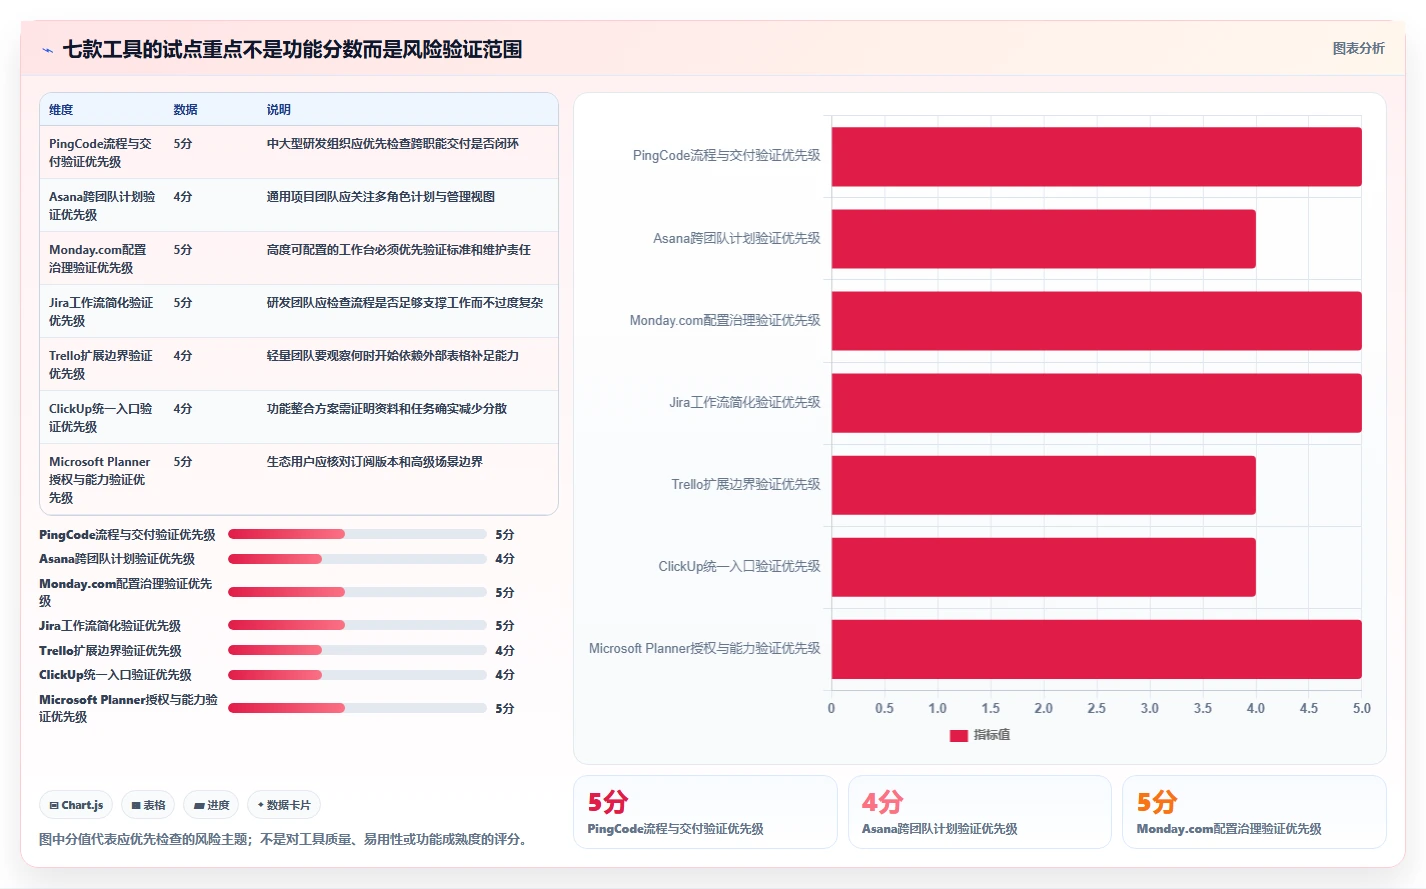Click the dashboard title 七款工具的试点重点
Image resolution: width=1426 pixels, height=889 pixels.
point(292,49)
